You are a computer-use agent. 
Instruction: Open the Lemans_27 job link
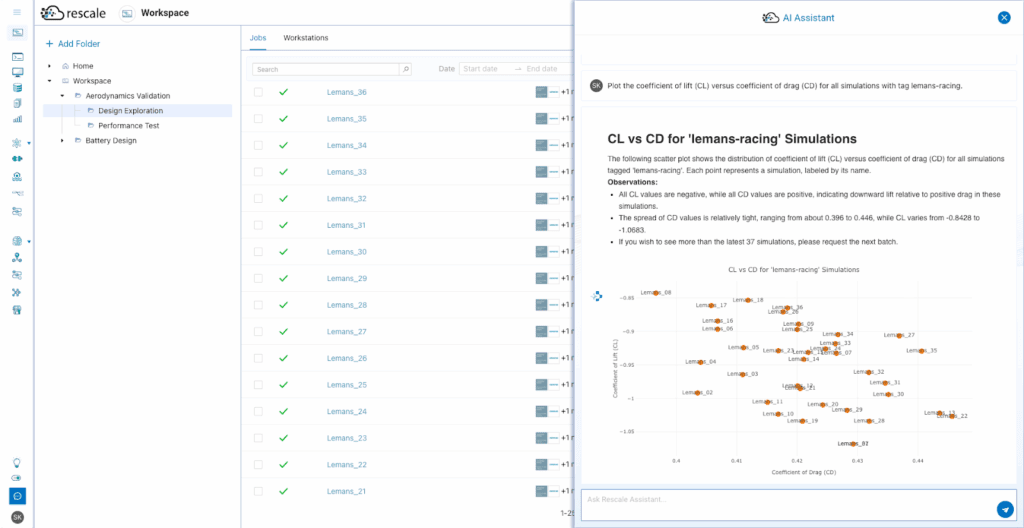point(347,332)
